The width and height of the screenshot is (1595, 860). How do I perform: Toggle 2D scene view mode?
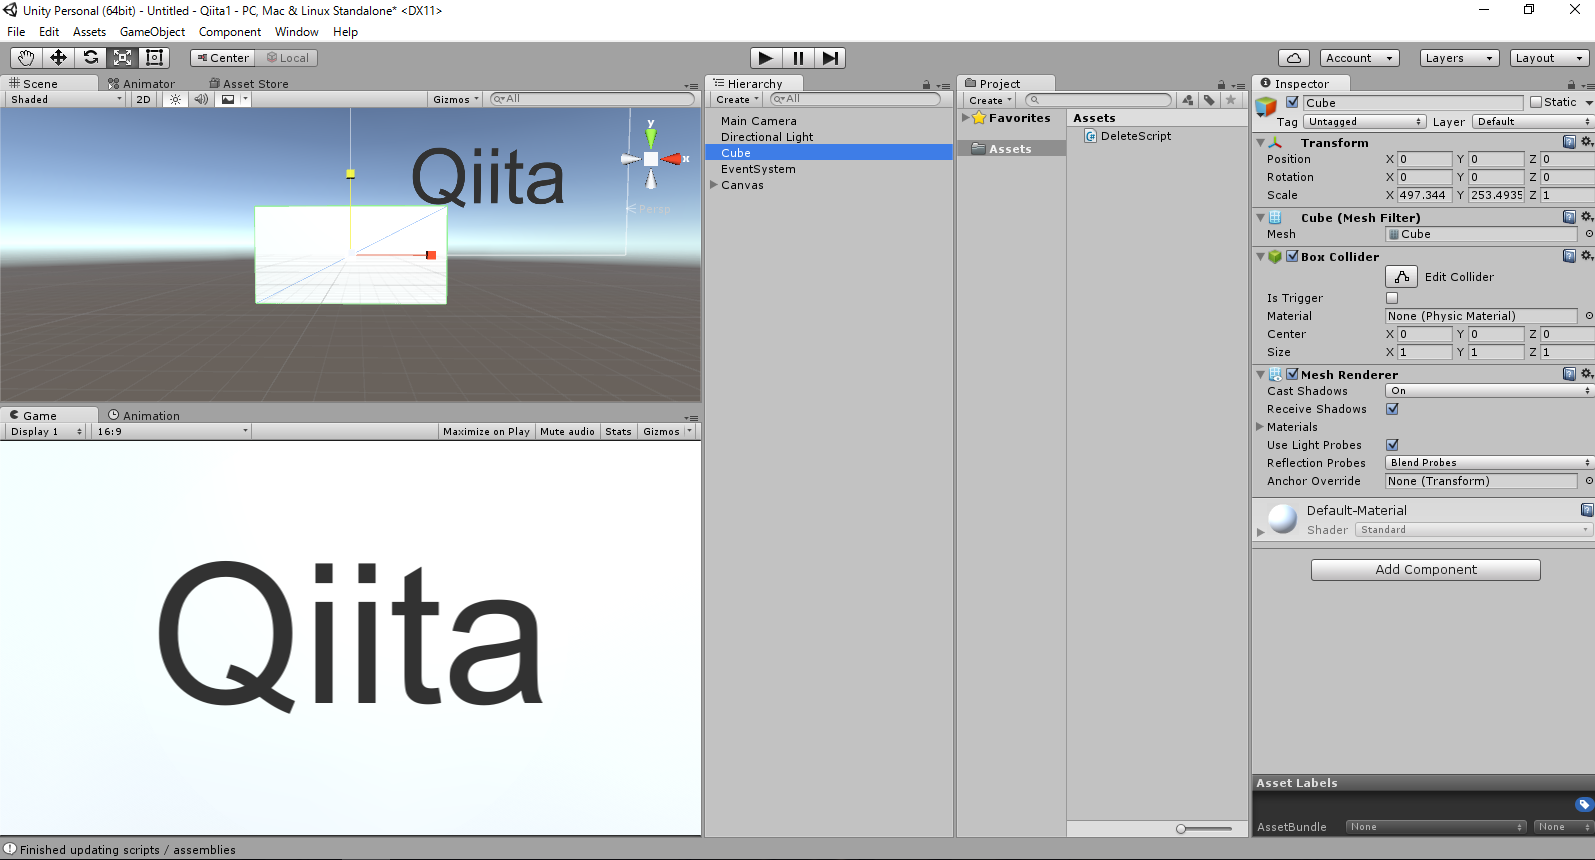point(143,99)
